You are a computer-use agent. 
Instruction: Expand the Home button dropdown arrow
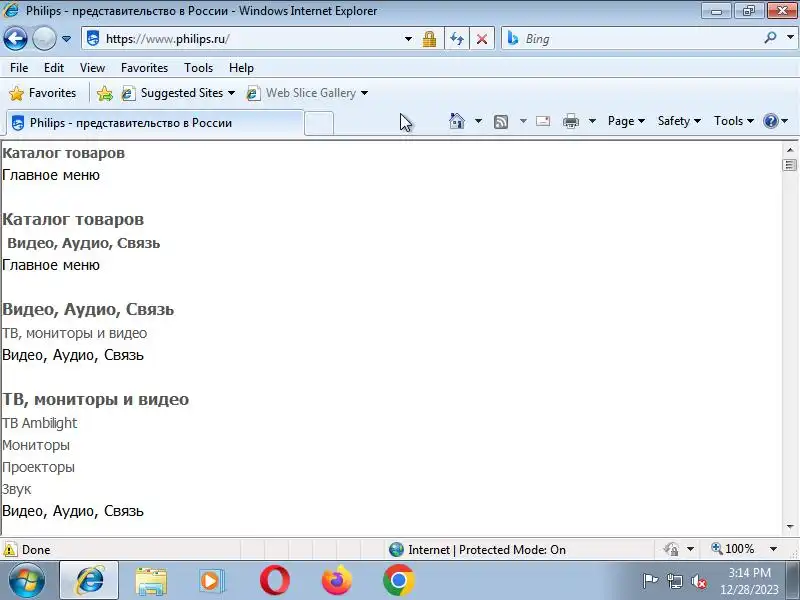(478, 121)
